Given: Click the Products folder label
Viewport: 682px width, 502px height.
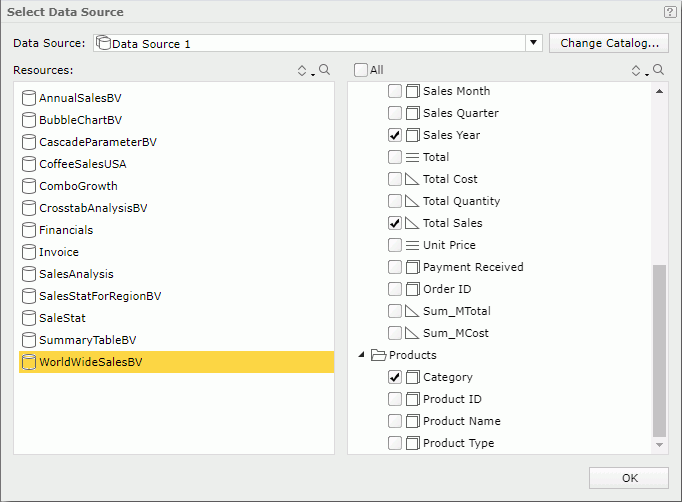Looking at the screenshot, I should [x=413, y=355].
